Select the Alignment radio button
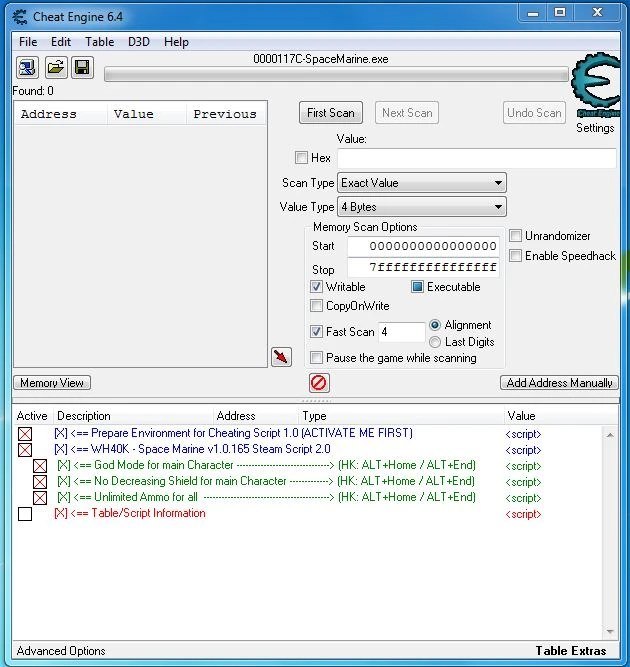 click(435, 325)
